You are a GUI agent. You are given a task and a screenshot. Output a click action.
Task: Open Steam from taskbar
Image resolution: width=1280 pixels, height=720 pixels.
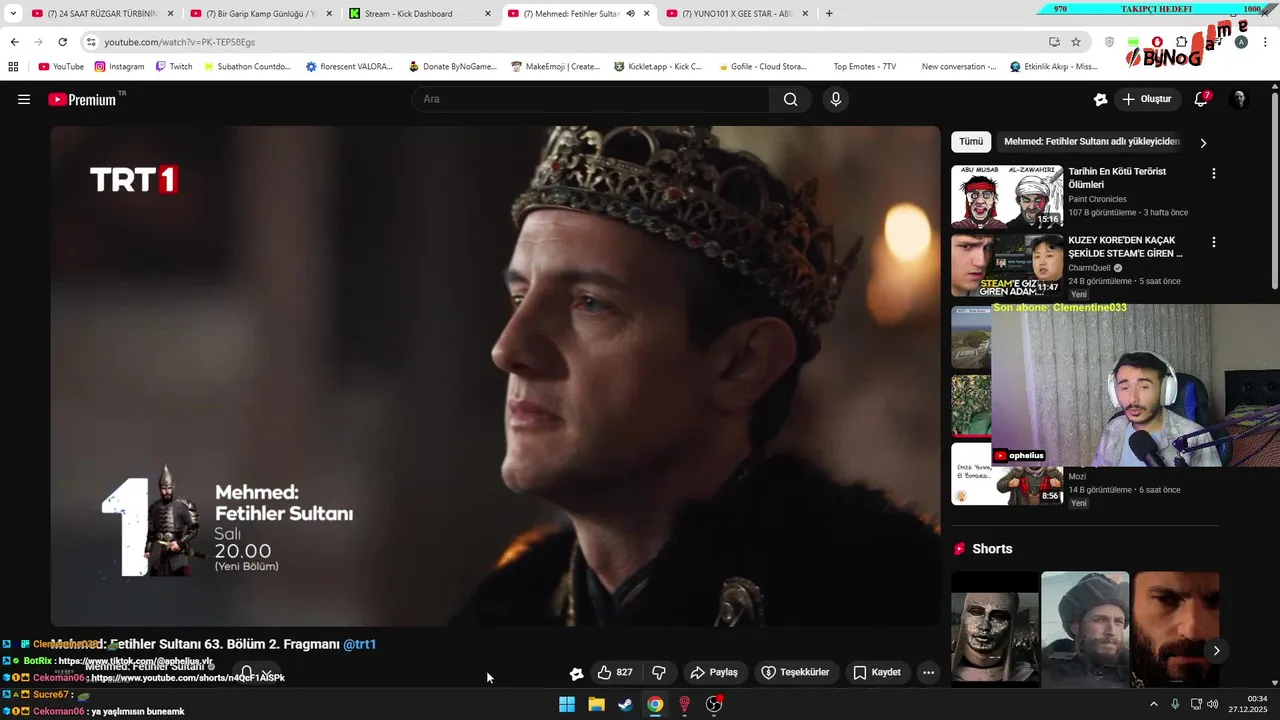click(x=625, y=704)
